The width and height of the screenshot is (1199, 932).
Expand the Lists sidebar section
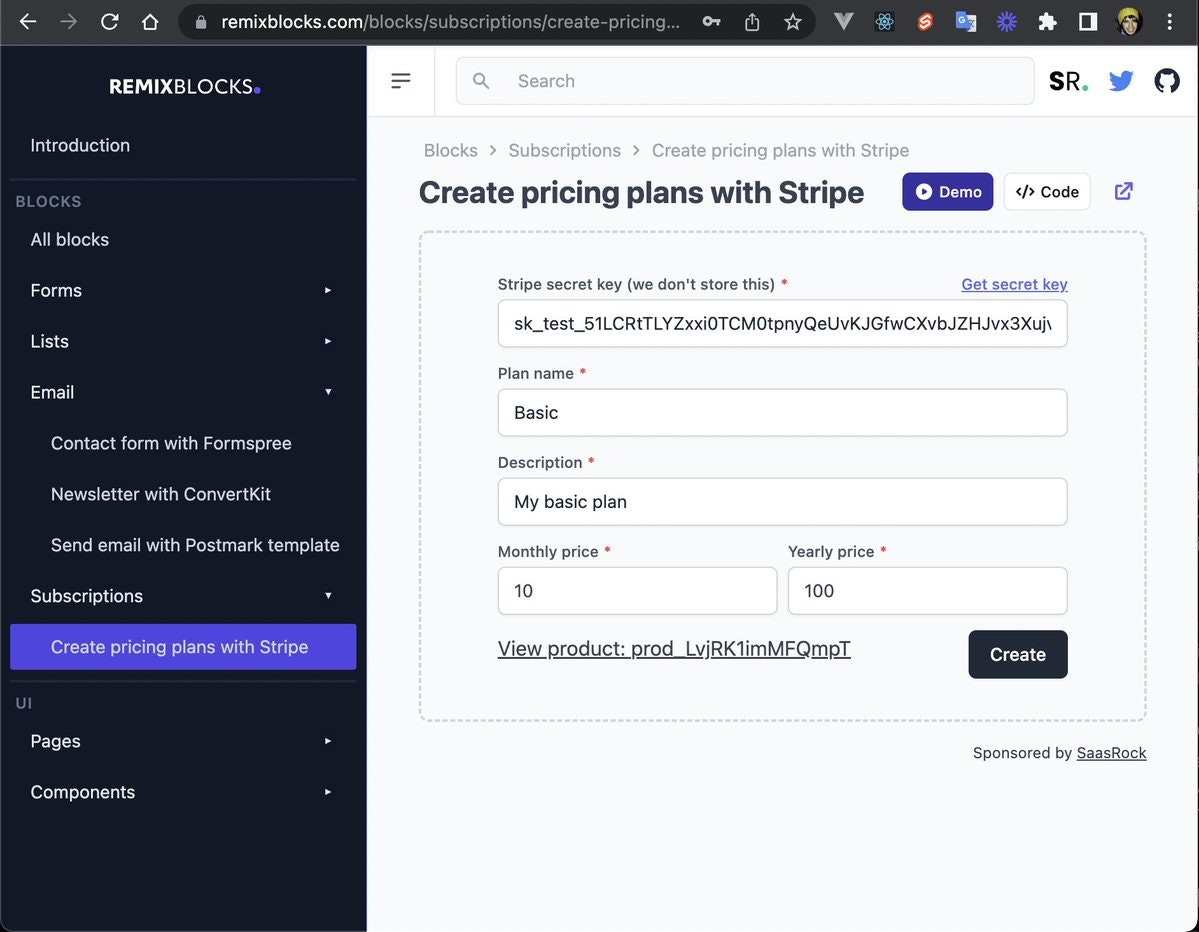(x=183, y=341)
